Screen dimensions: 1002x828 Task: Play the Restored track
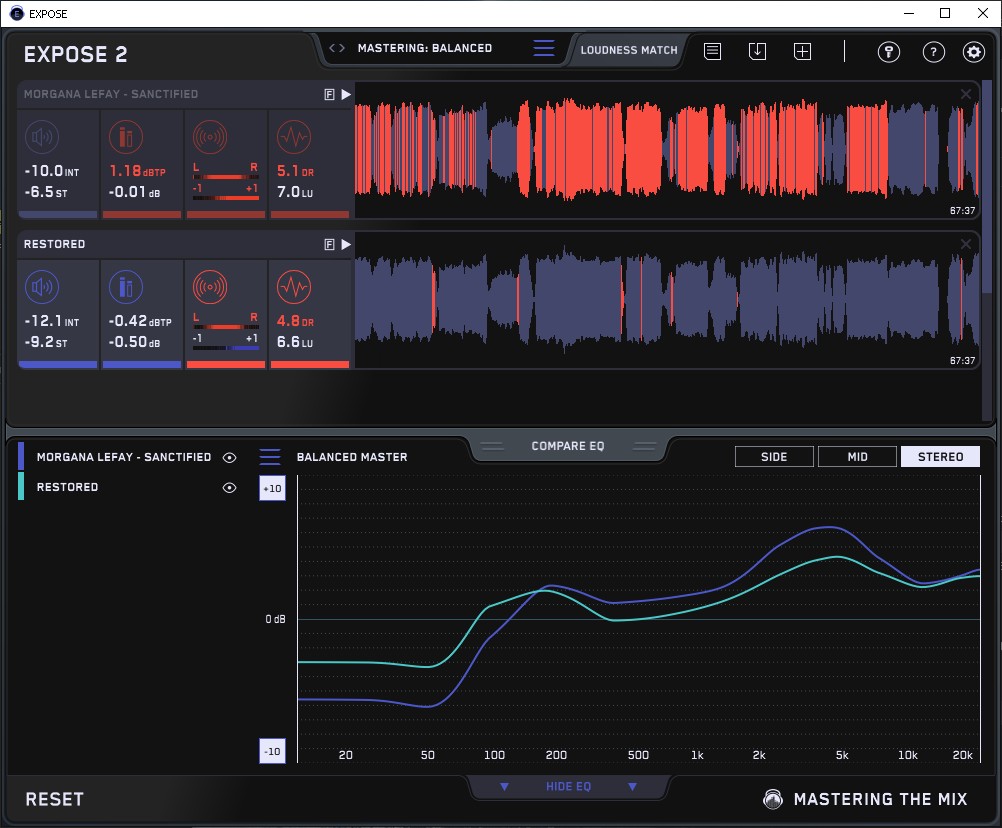[x=346, y=244]
